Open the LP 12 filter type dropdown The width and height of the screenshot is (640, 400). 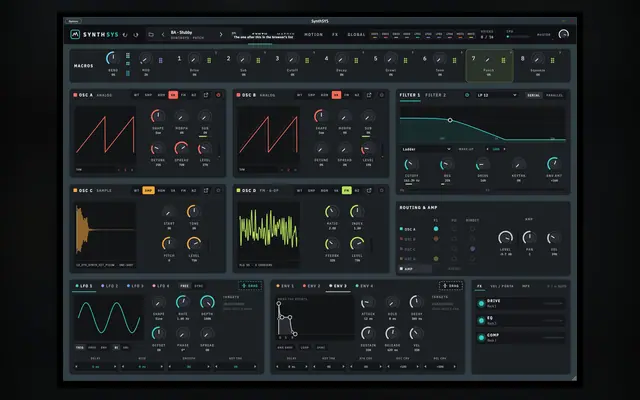click(x=497, y=95)
